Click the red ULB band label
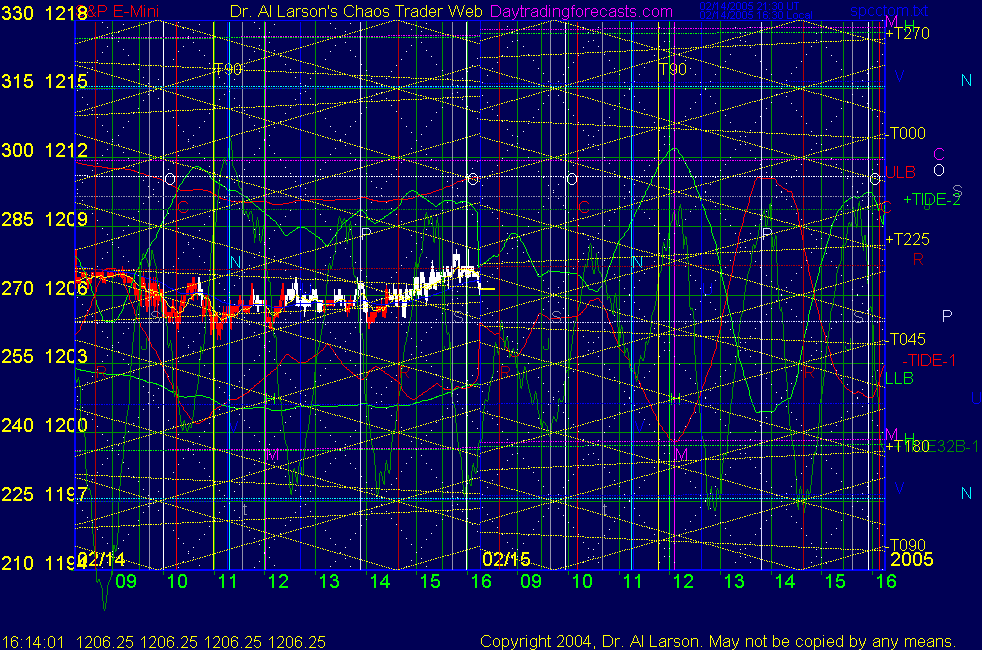 click(901, 172)
